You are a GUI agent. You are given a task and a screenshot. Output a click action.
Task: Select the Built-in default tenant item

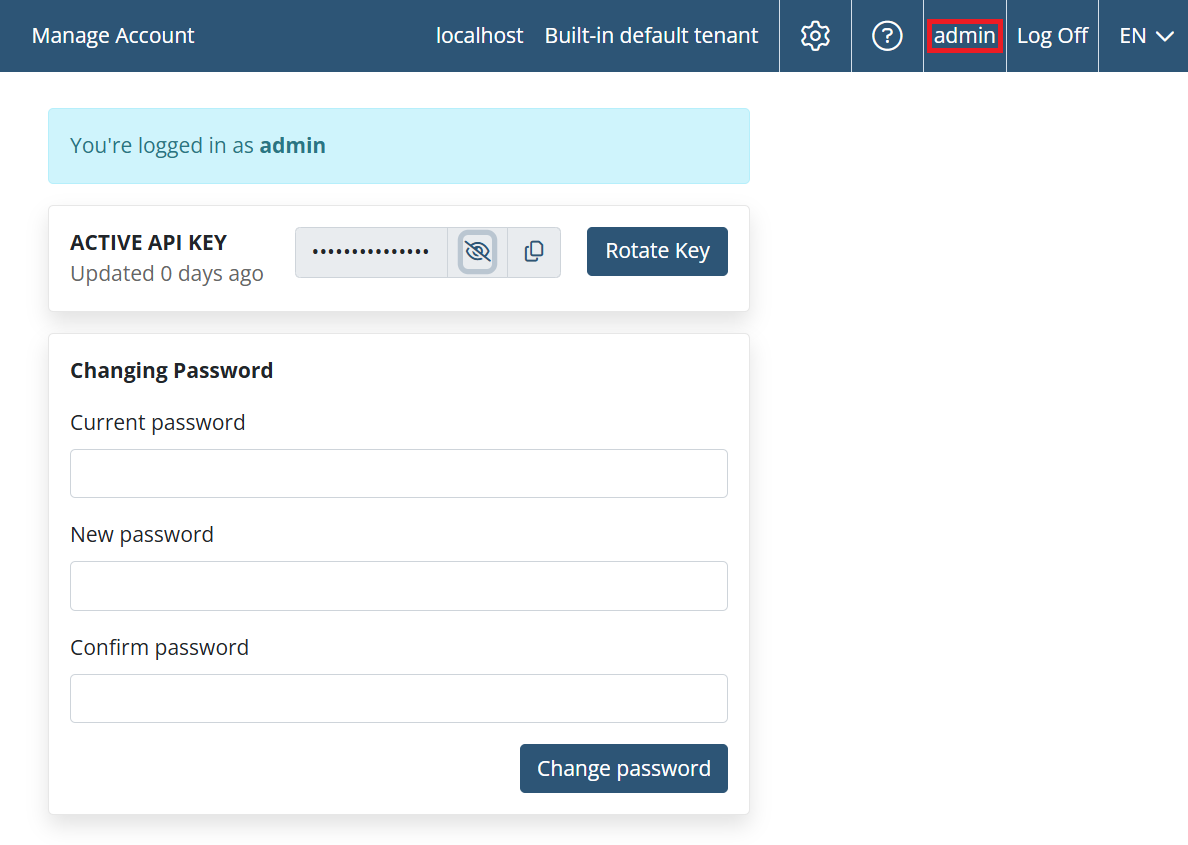[652, 36]
